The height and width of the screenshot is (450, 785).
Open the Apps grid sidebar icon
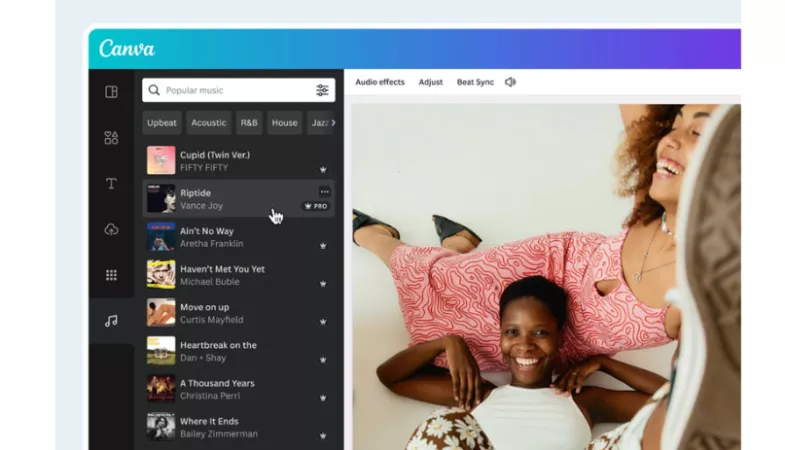tap(111, 275)
